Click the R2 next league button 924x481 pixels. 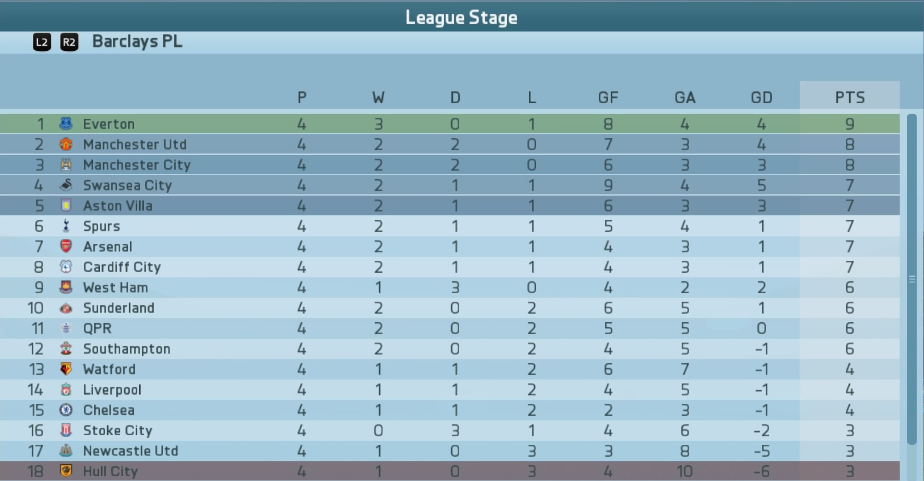[x=69, y=42]
